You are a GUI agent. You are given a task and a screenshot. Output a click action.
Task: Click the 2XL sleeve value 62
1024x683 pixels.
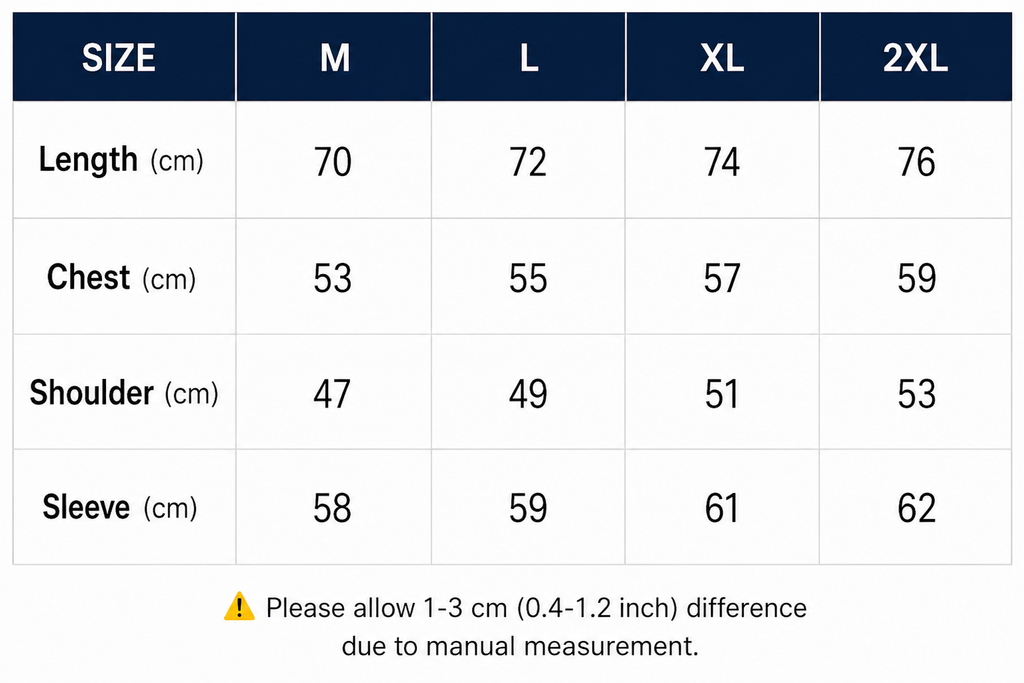click(916, 508)
